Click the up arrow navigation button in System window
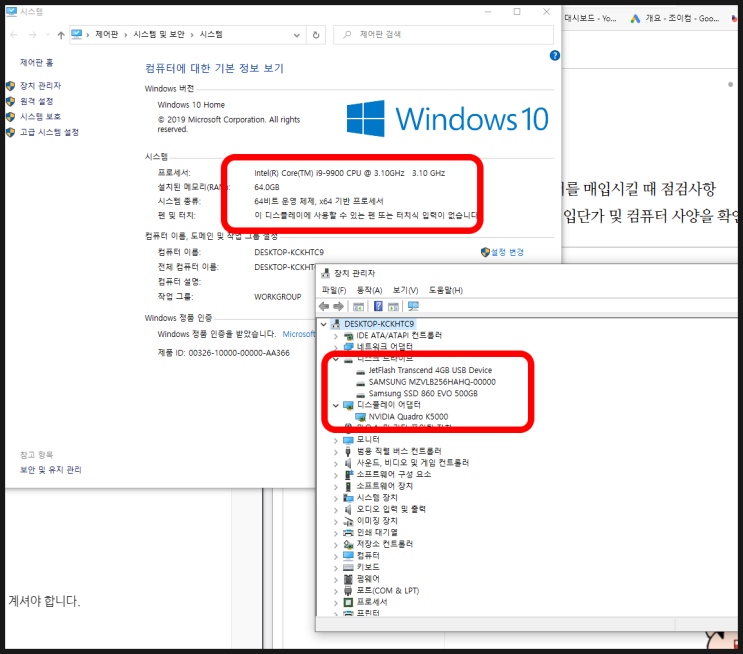Screen dimensions: 743x654 tap(61, 35)
